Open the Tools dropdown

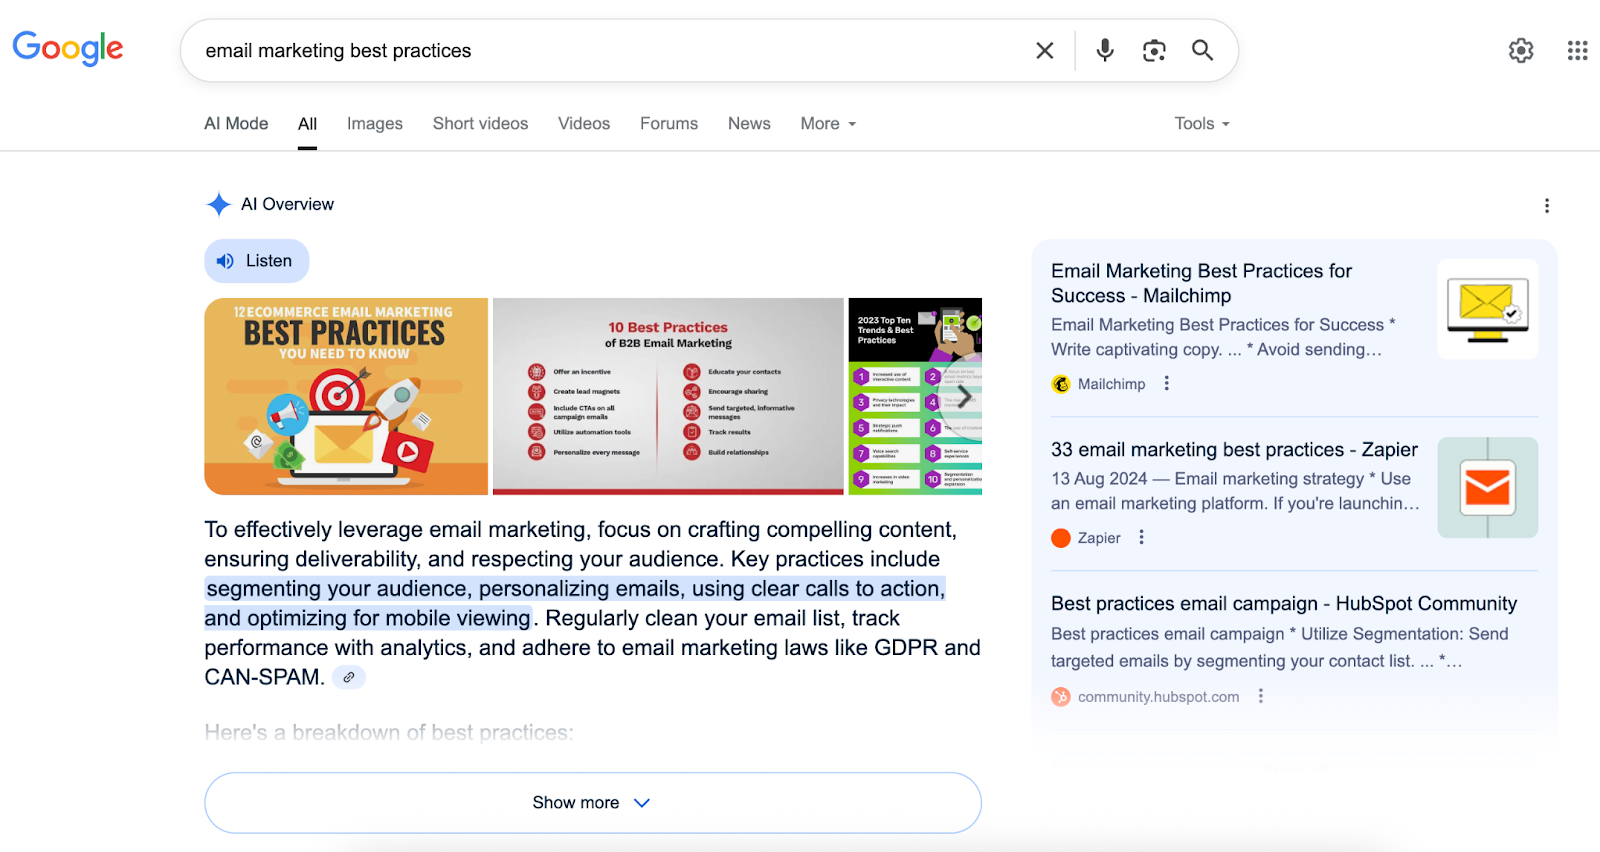[x=1202, y=123]
